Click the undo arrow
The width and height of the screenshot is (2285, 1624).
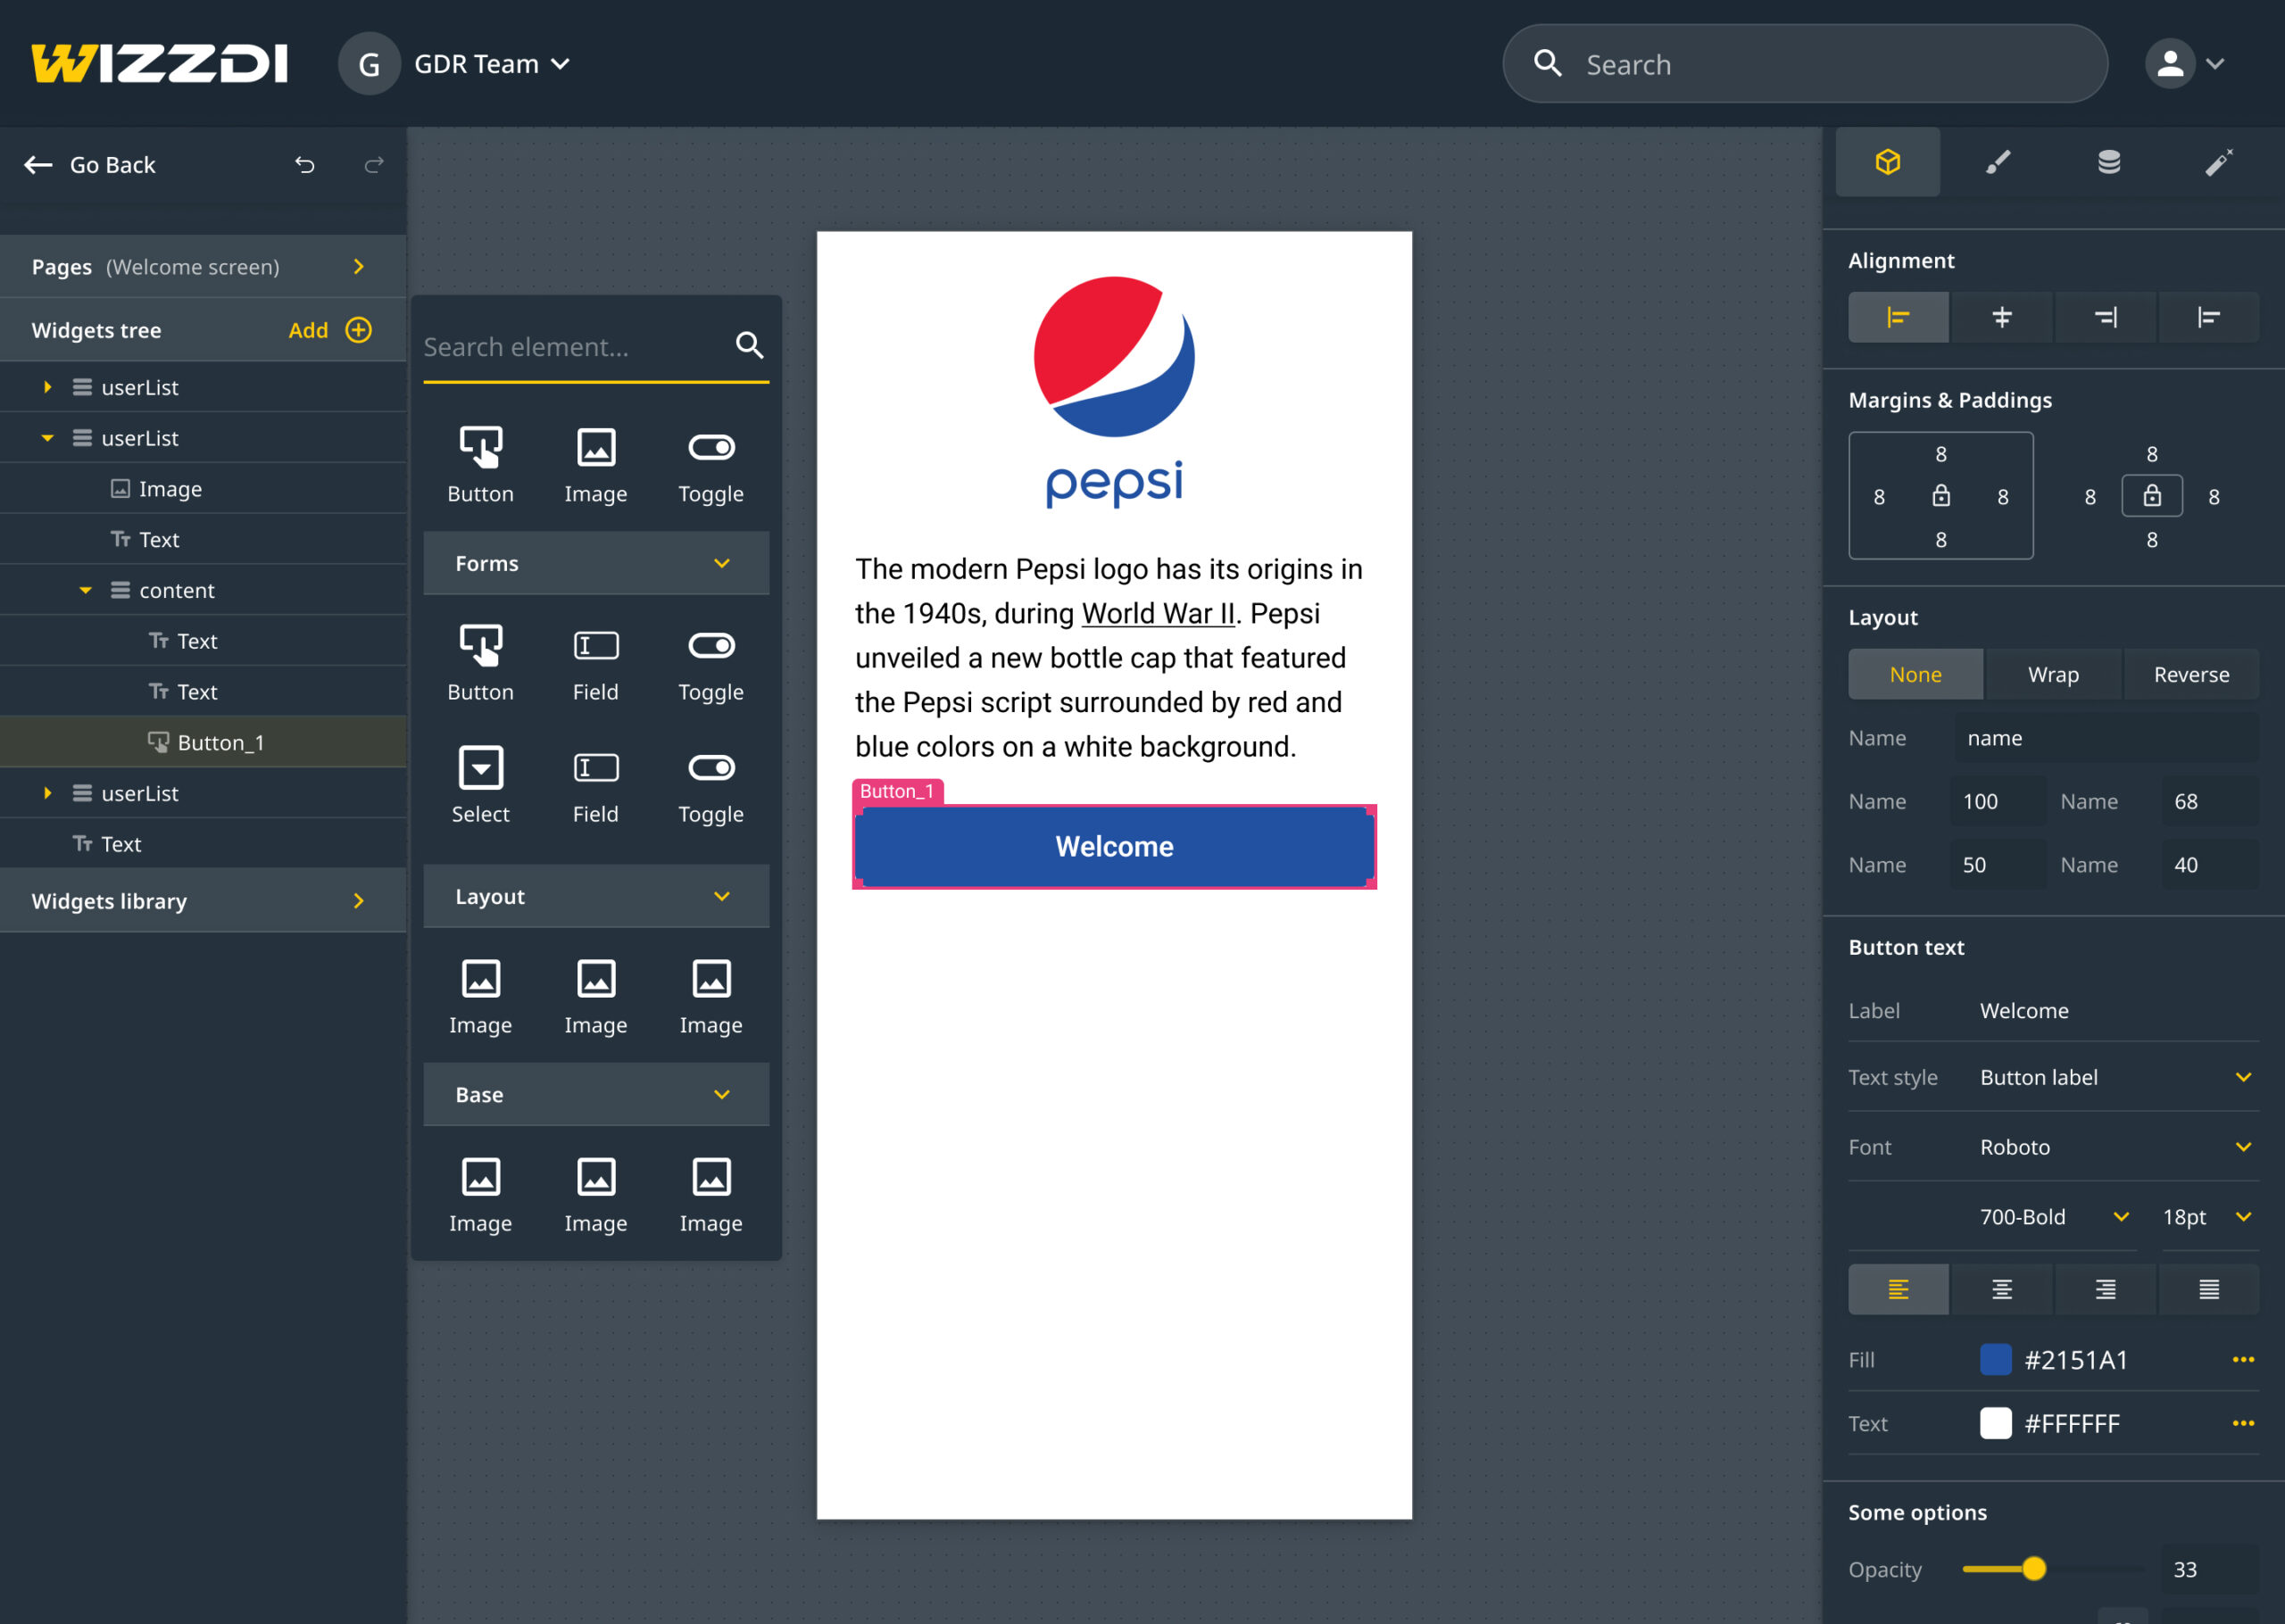(305, 165)
